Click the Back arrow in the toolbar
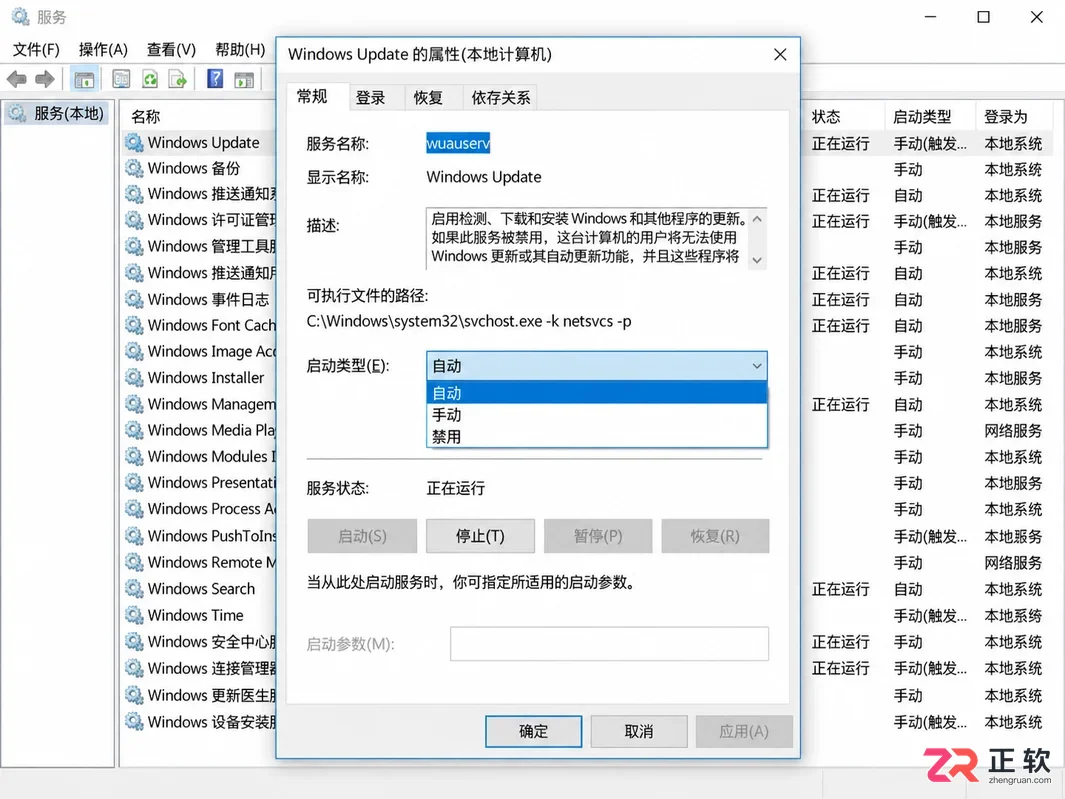This screenshot has height=799, width=1065. click(x=16, y=79)
